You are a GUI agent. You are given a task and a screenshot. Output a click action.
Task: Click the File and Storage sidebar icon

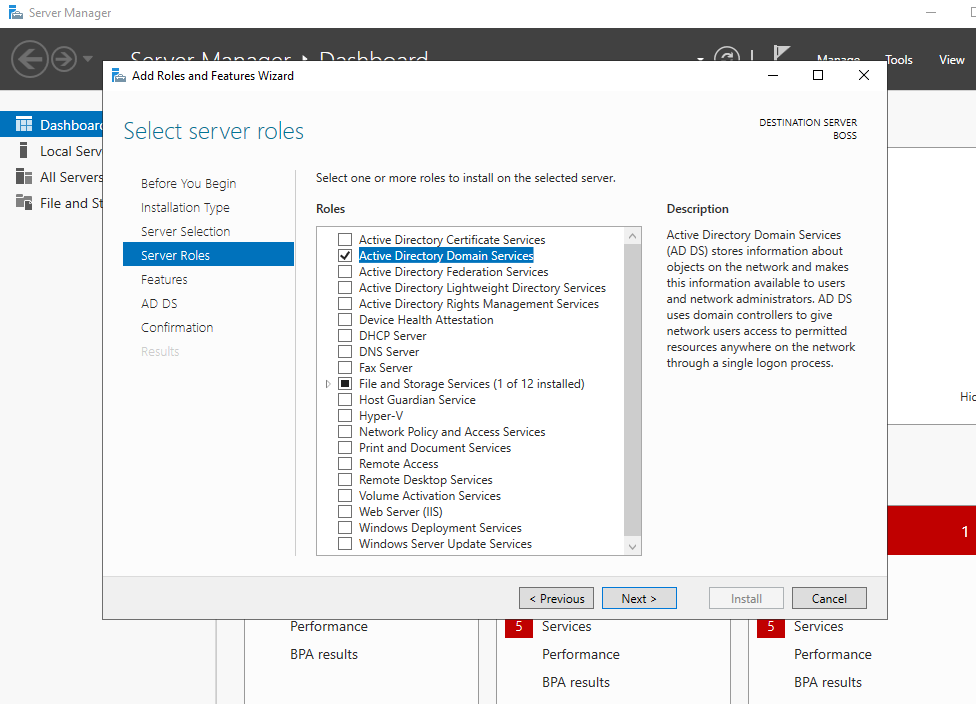23,203
